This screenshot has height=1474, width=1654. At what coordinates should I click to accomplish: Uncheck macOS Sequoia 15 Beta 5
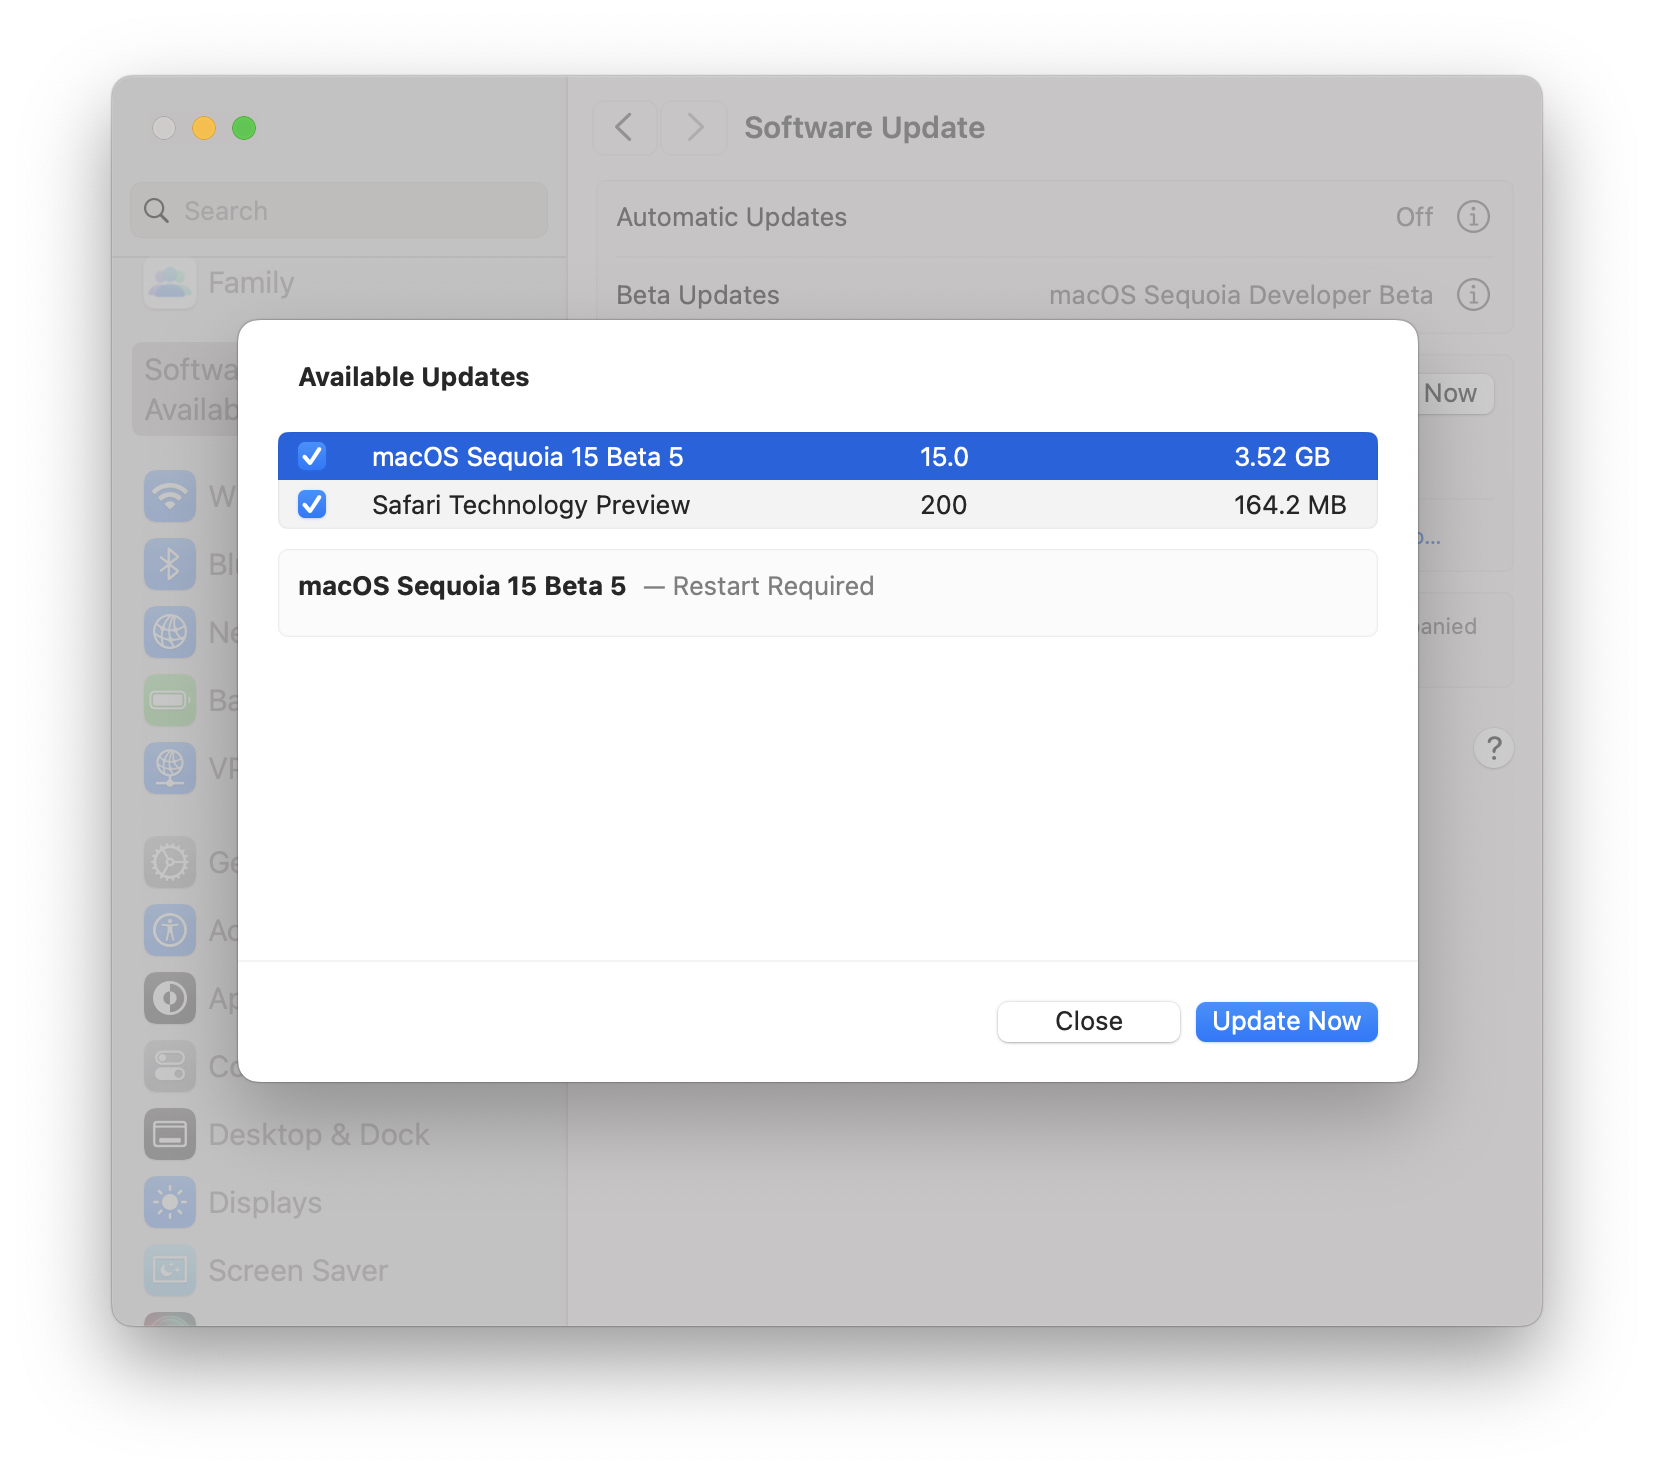click(311, 456)
